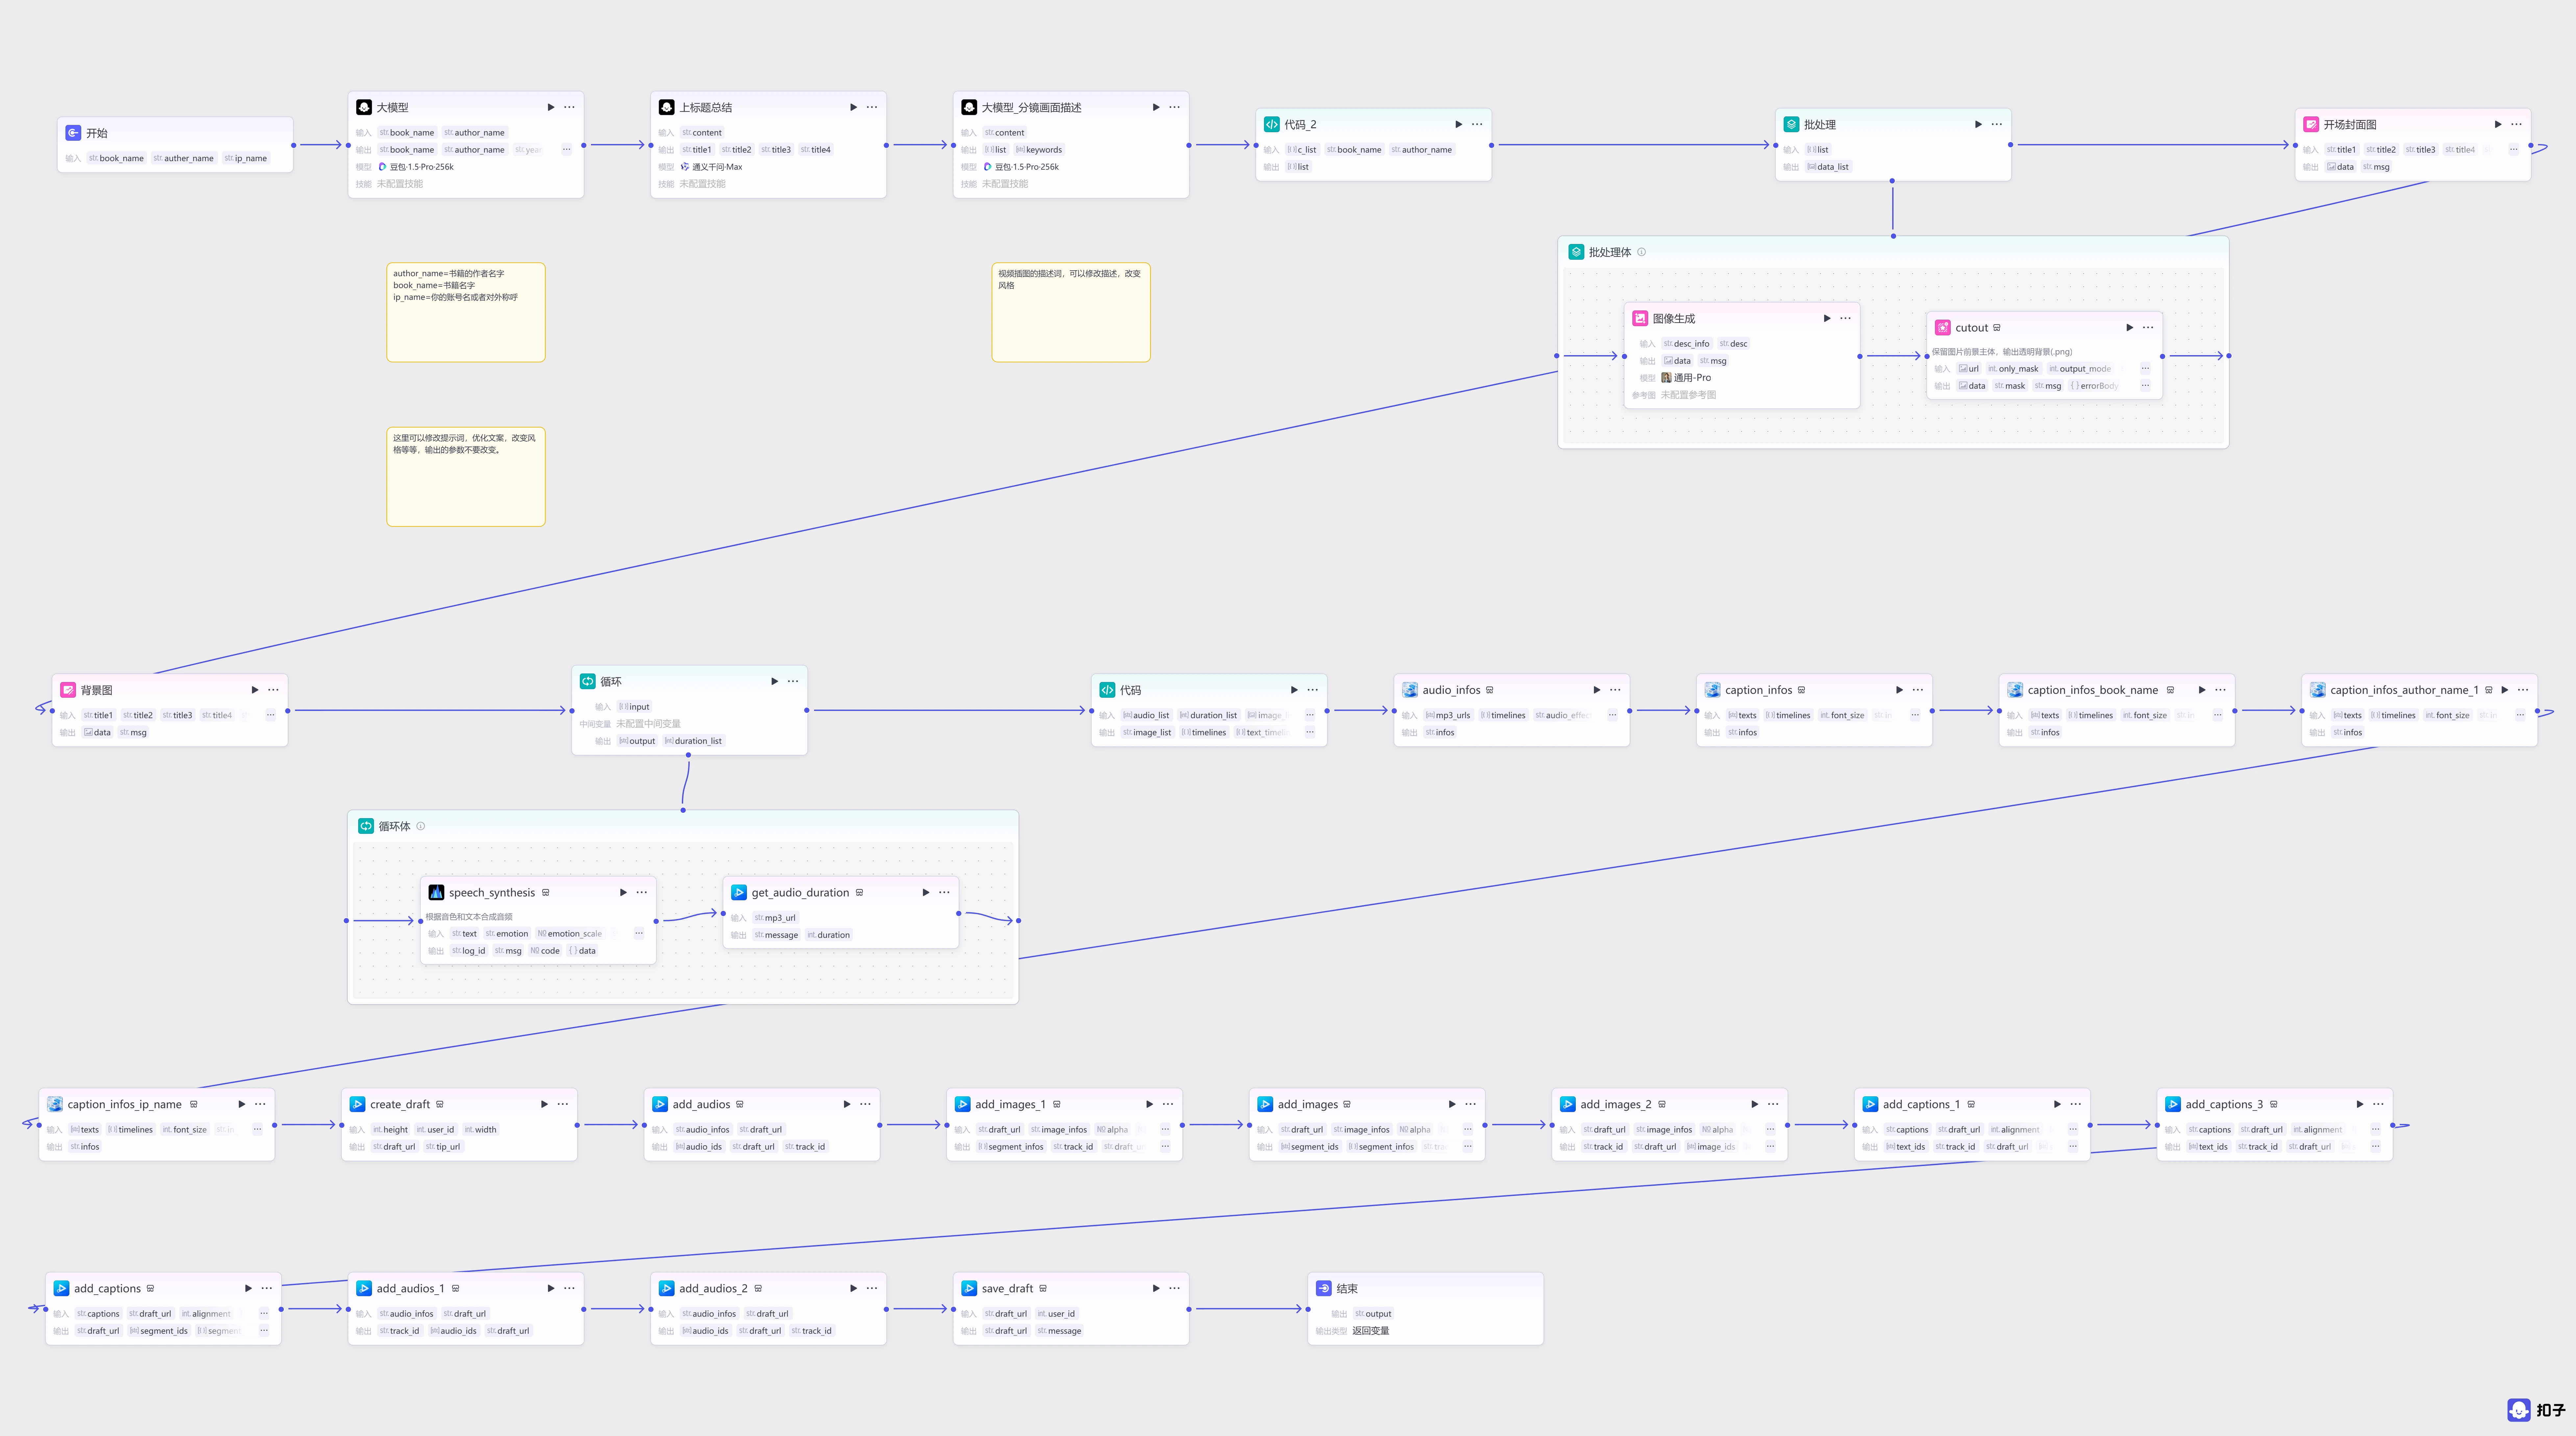The width and height of the screenshot is (2576, 1436).
Task: Click the keywords output tag in 大模型_分镜画面描述
Action: pyautogui.click(x=1039, y=150)
